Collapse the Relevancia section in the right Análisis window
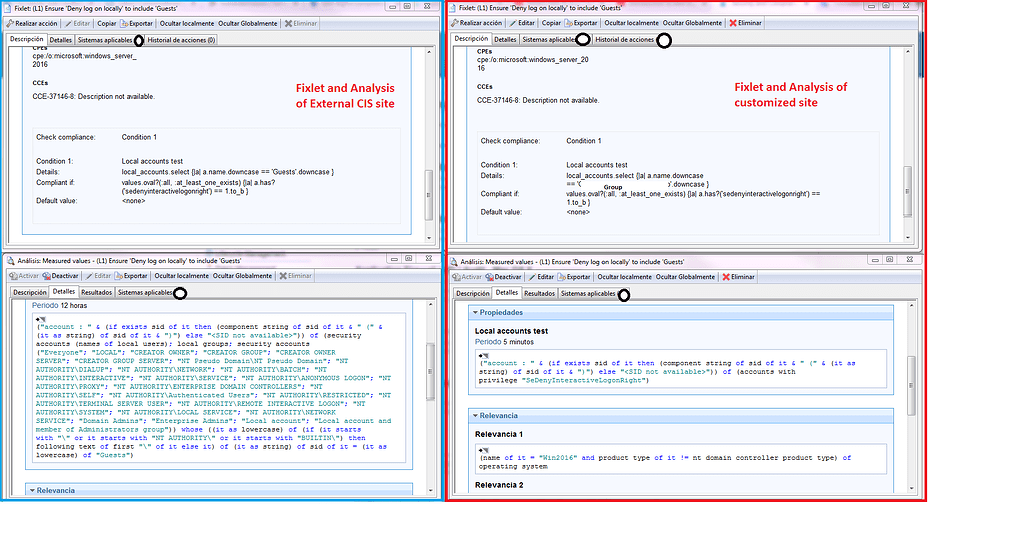 pyautogui.click(x=475, y=415)
